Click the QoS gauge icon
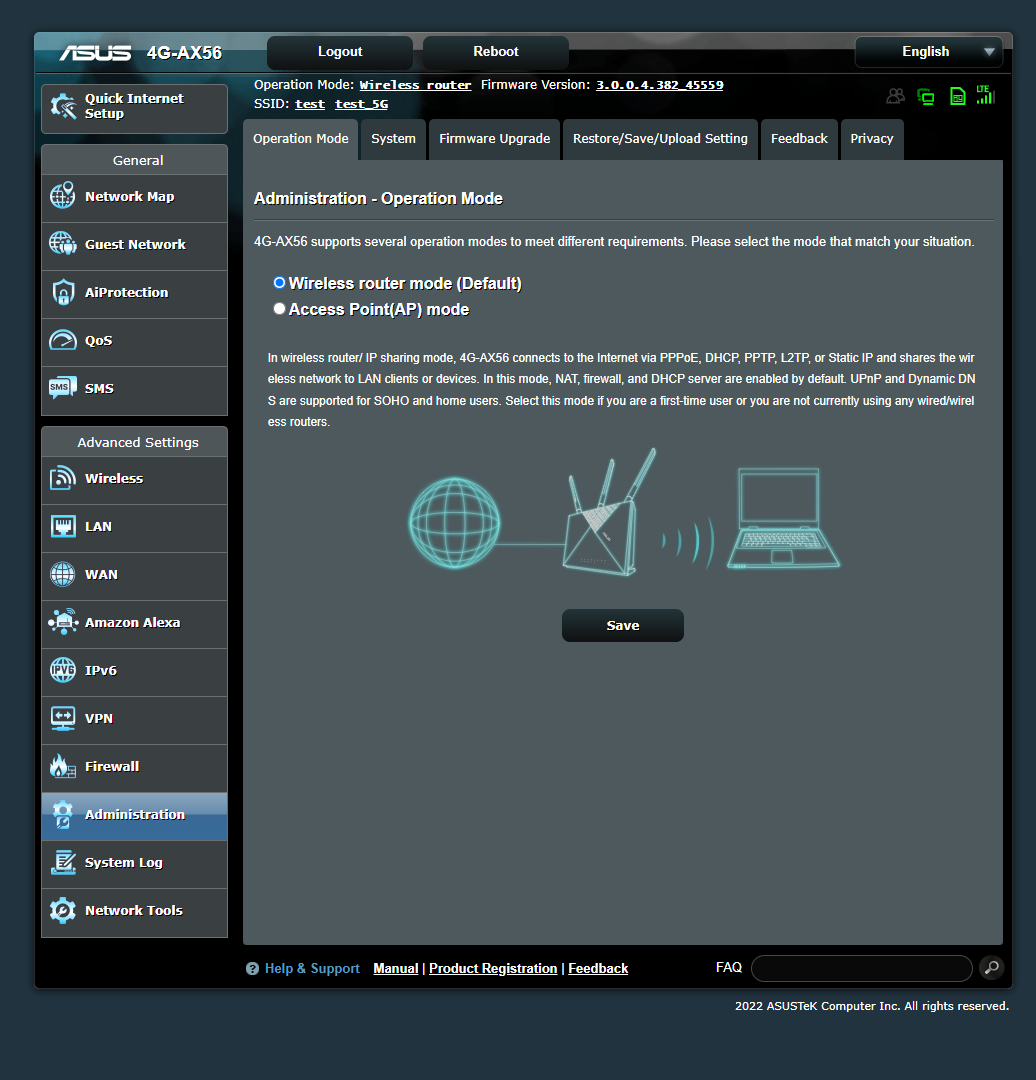 (63, 340)
